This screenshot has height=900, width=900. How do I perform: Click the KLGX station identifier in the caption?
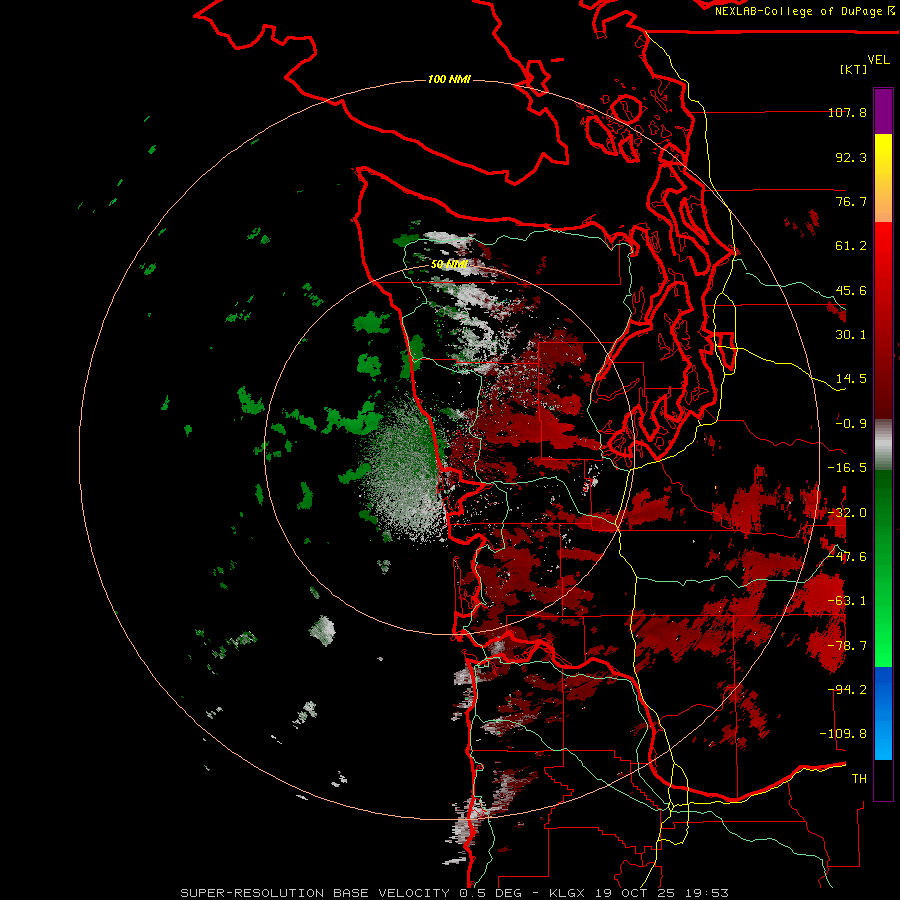coord(568,893)
